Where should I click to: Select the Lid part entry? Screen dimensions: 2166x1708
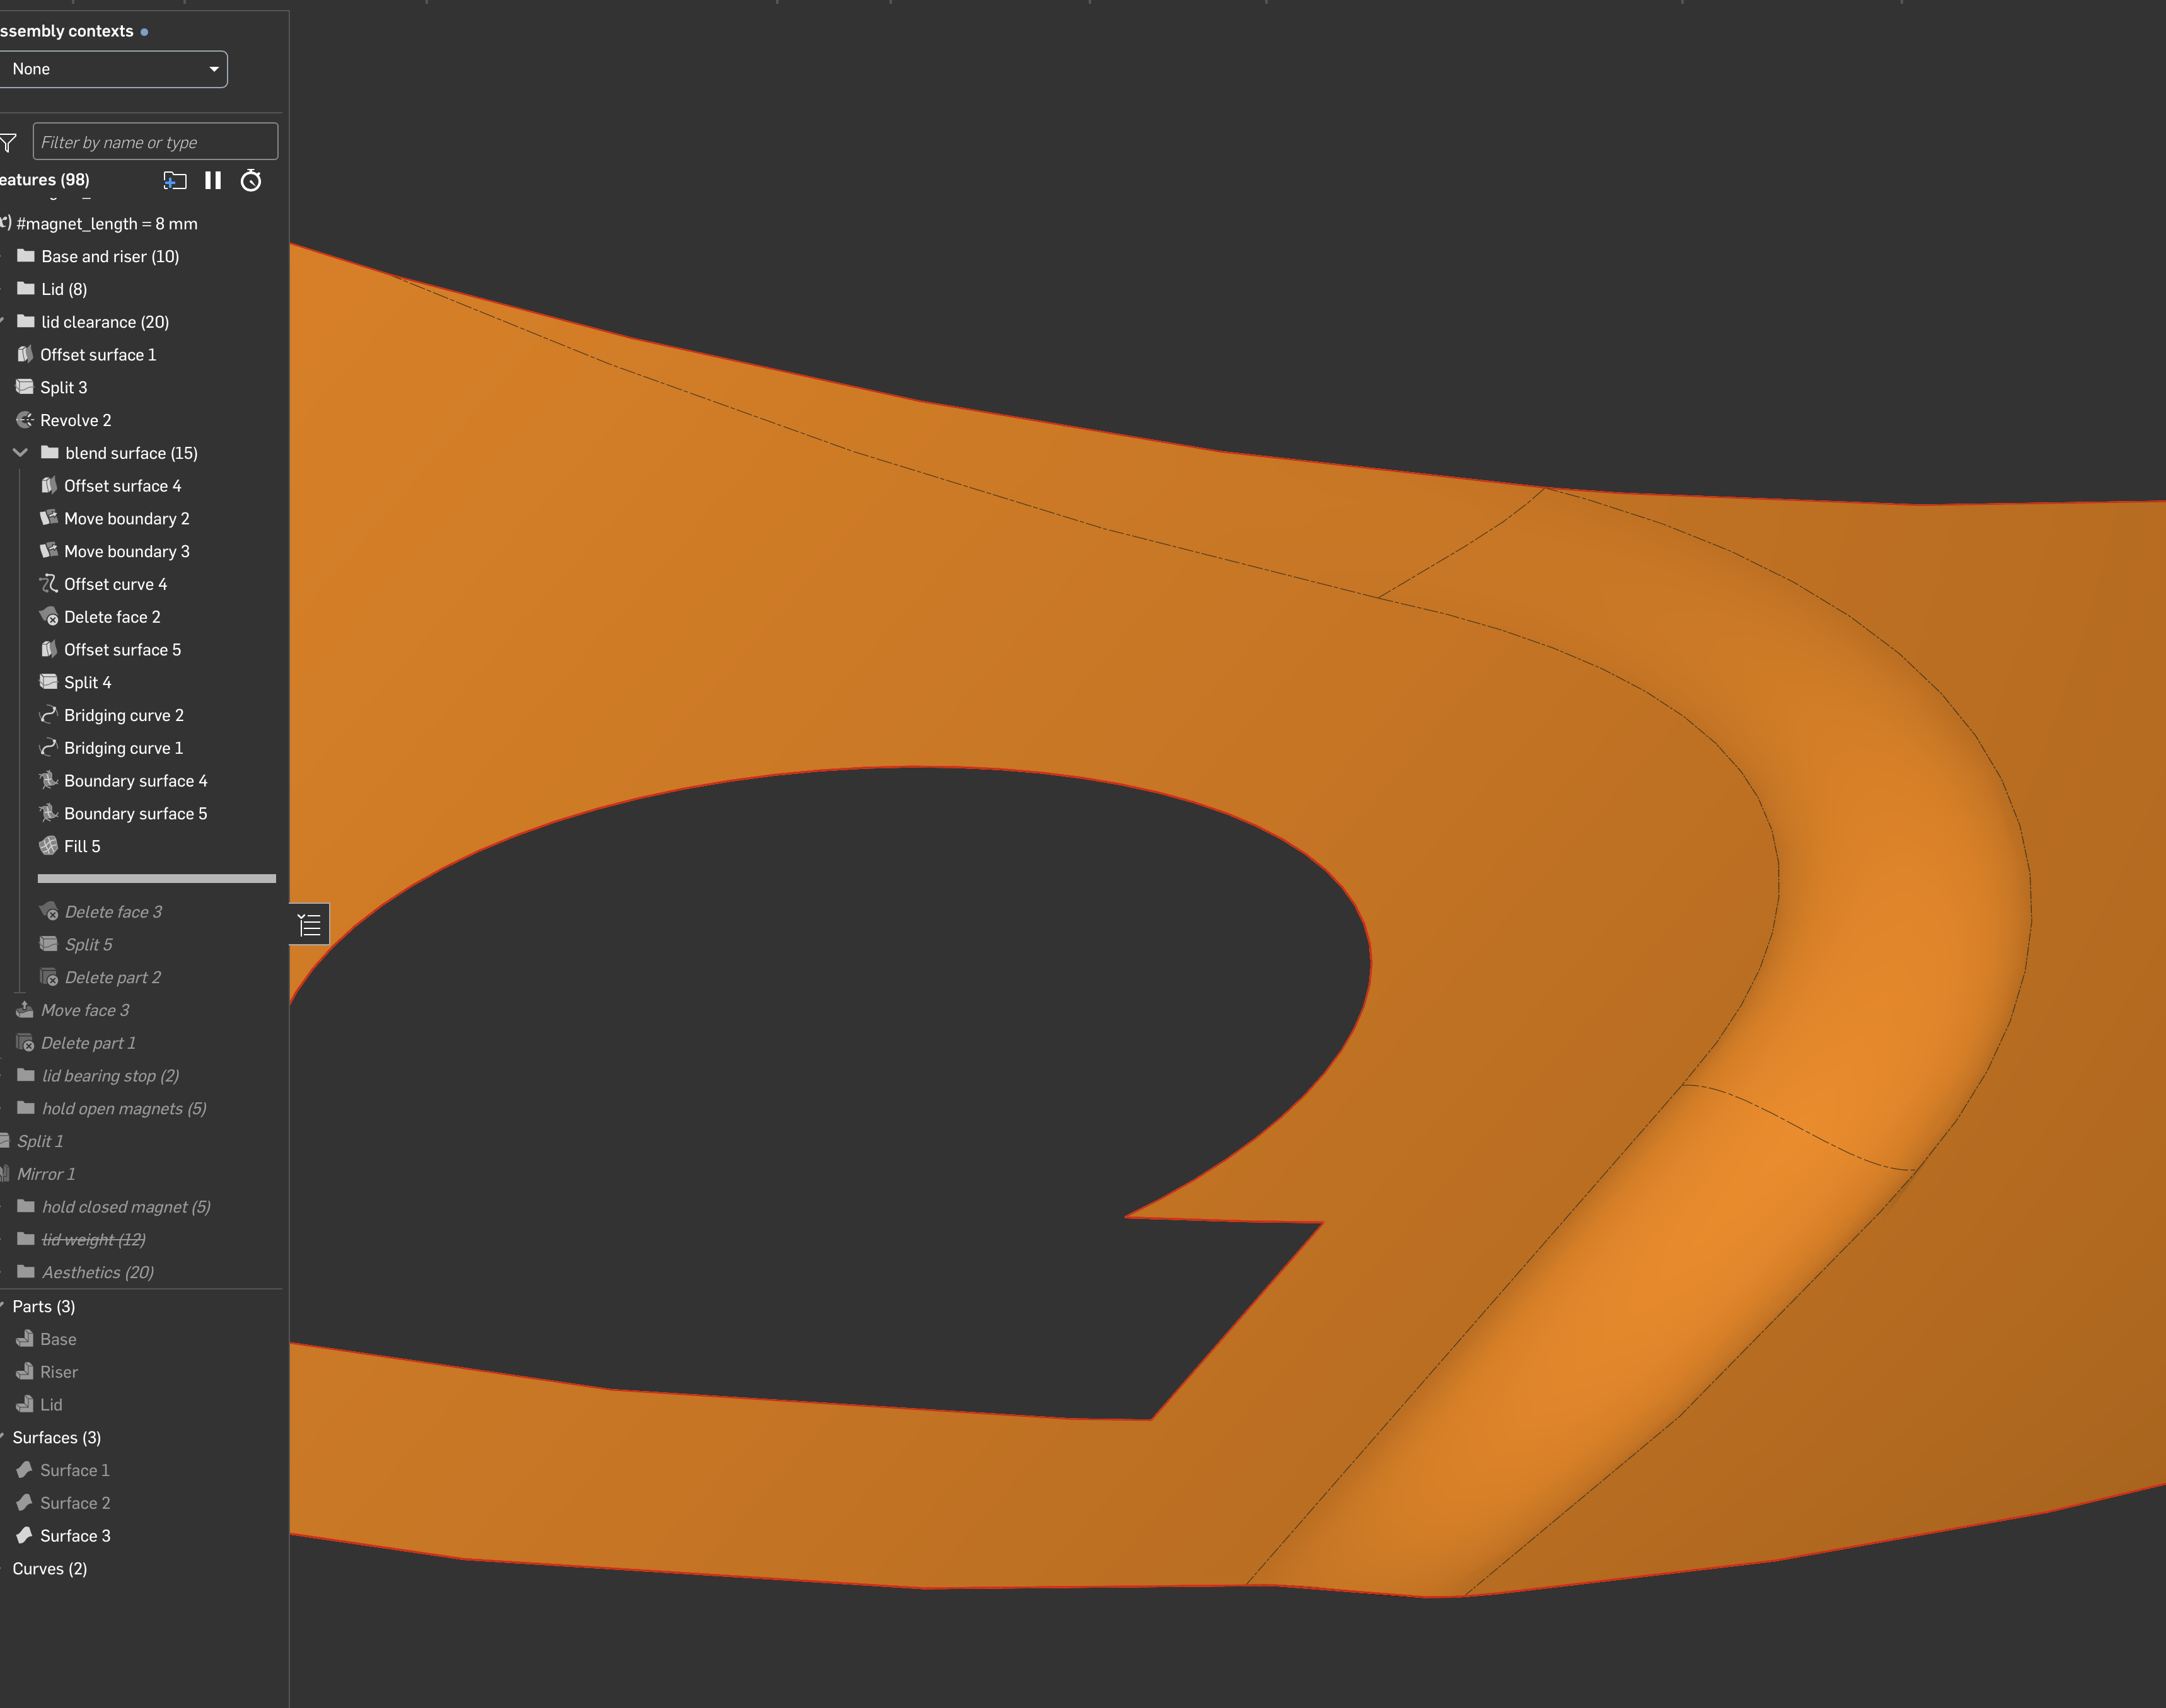pyautogui.click(x=51, y=1405)
